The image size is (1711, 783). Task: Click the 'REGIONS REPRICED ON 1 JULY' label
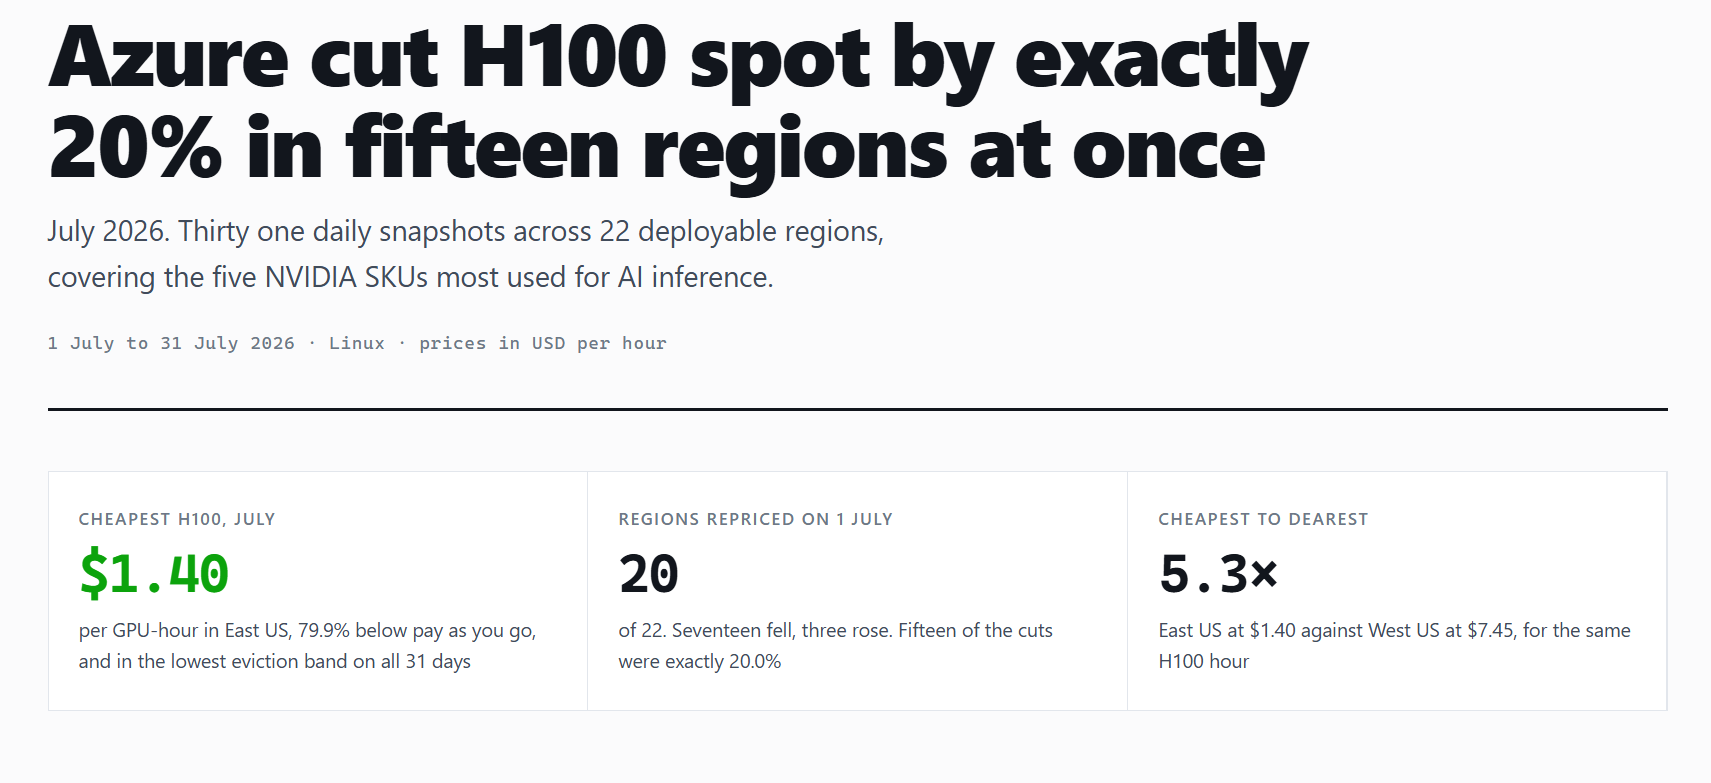coord(755,519)
